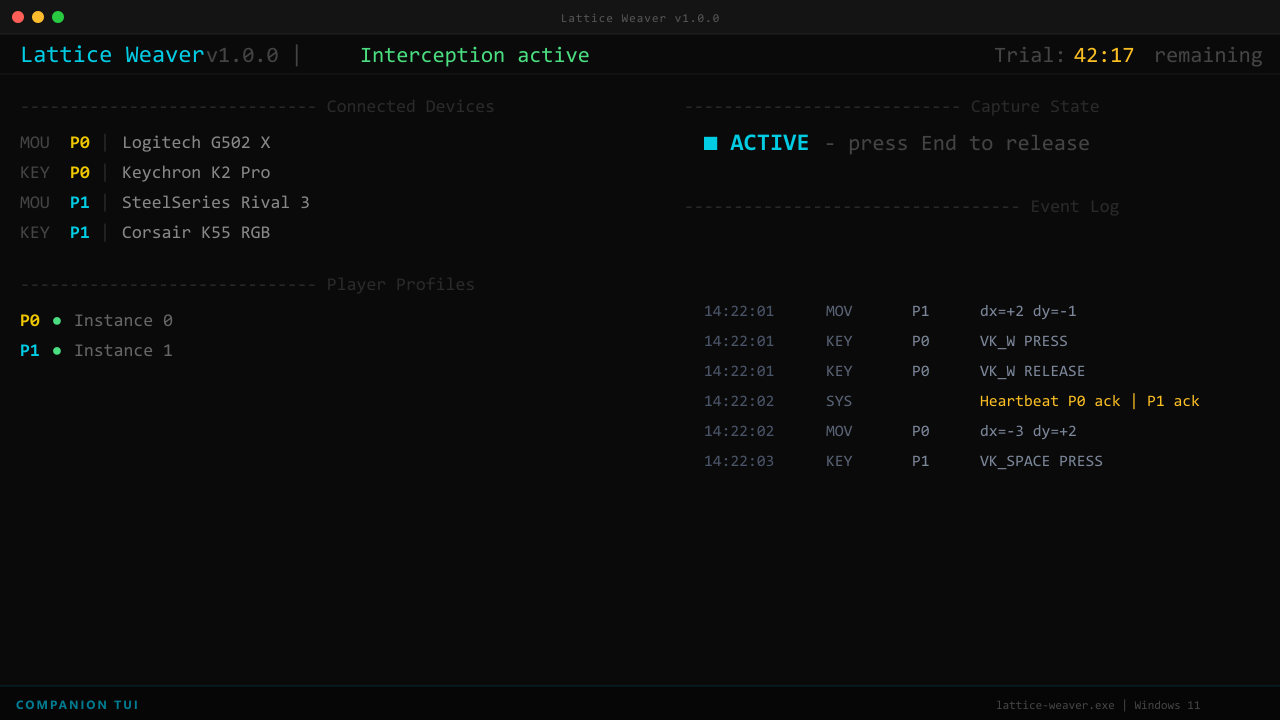The image size is (1280, 720).
Task: Click the SYS type on the Heartbeat row
Action: (839, 401)
